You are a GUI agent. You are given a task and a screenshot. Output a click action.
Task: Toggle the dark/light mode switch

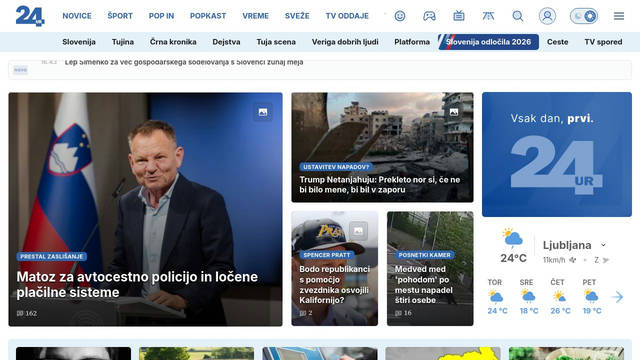tap(584, 16)
